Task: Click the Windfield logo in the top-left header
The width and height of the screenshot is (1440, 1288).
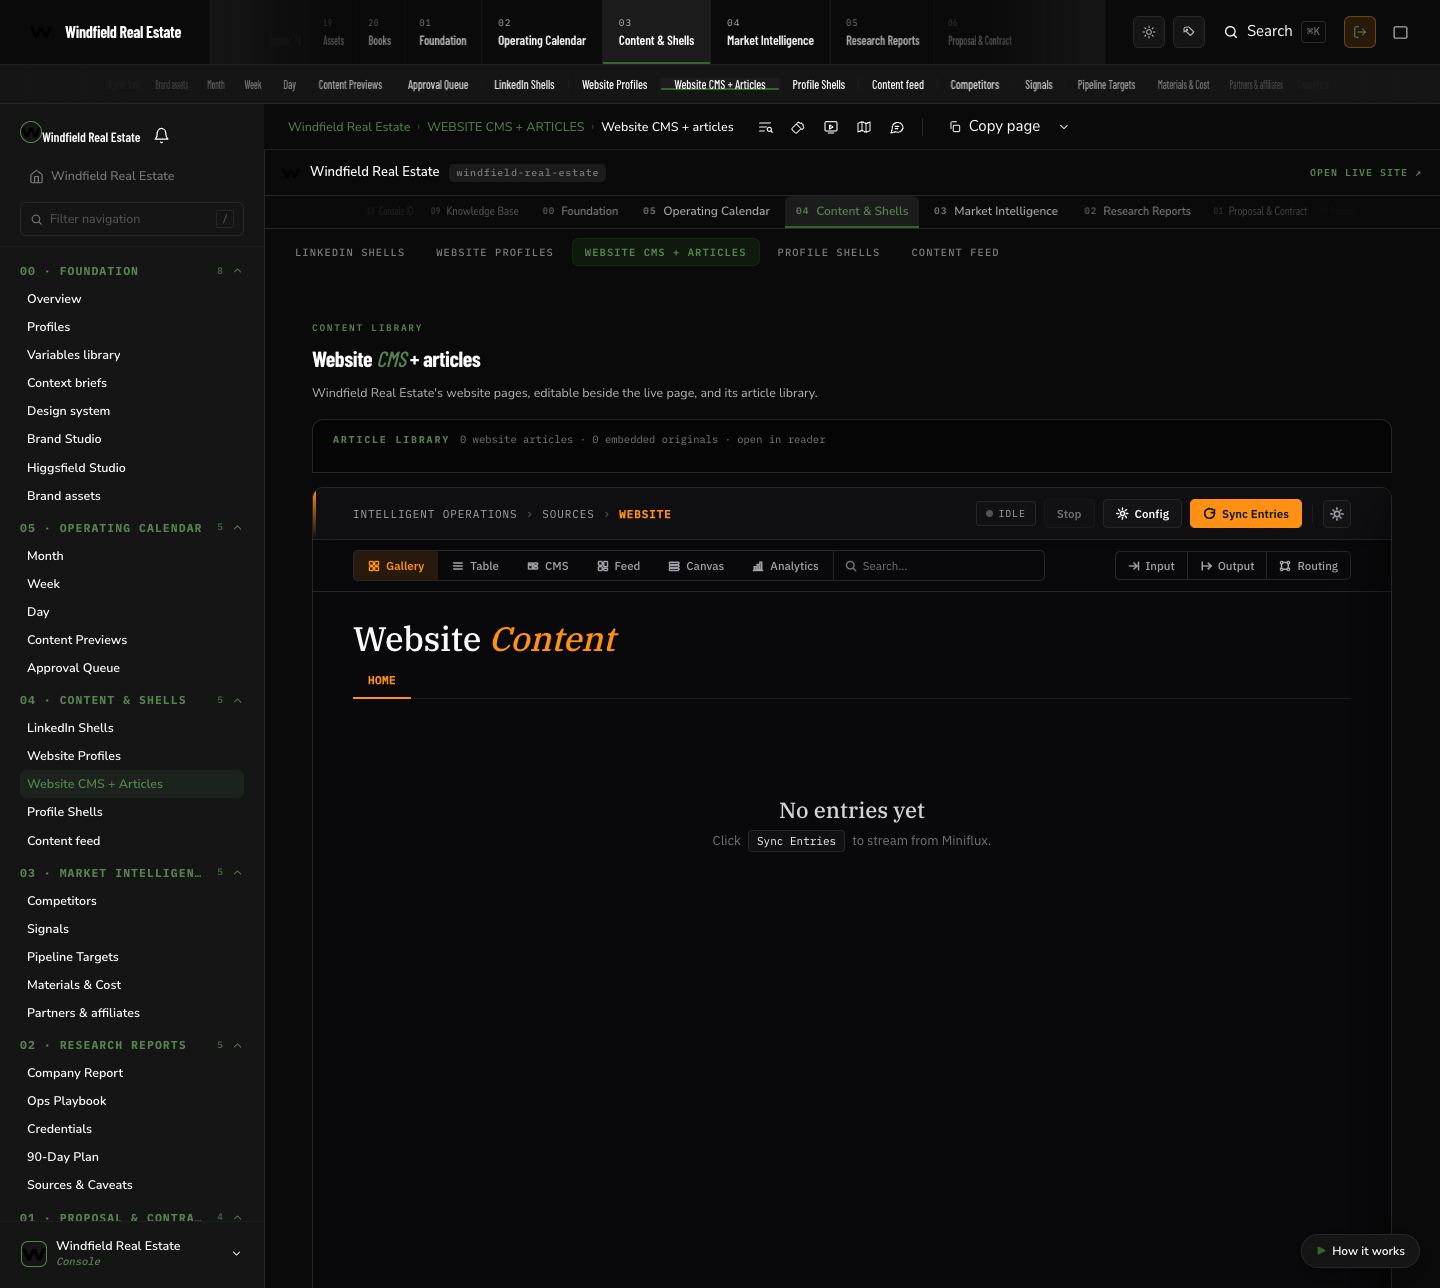Action: pyautogui.click(x=41, y=32)
